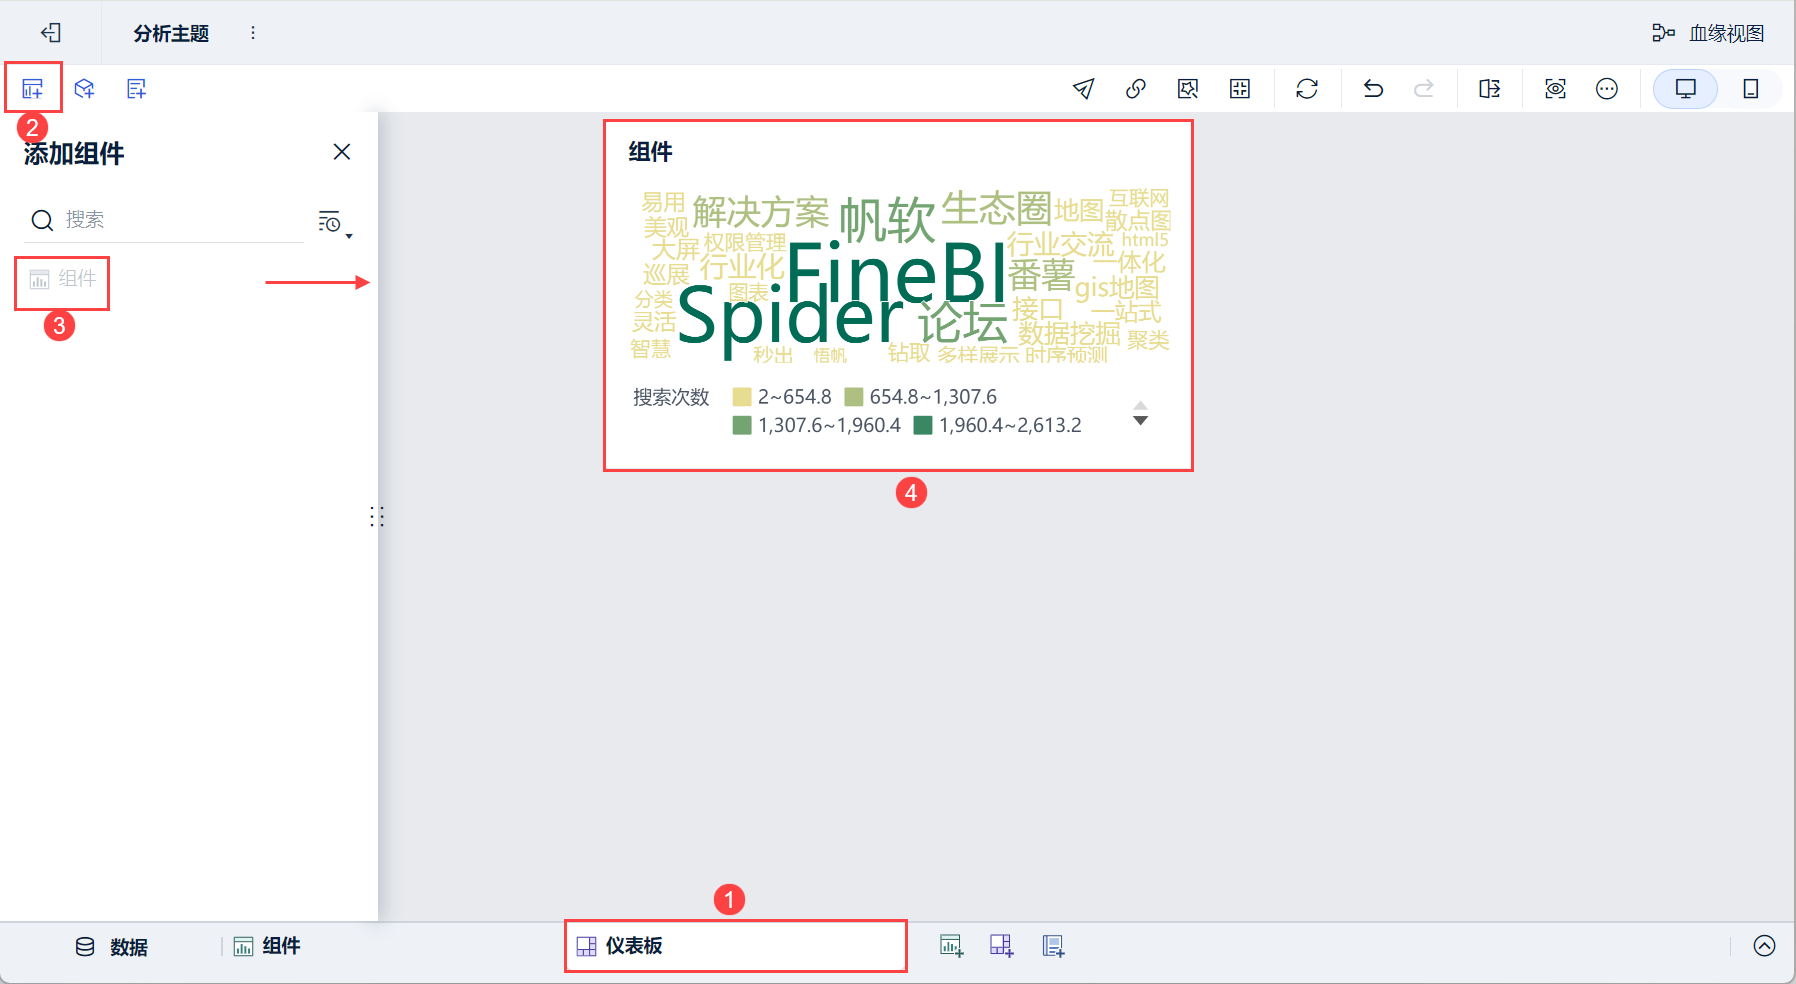Click the word Spider in word cloud

[x=790, y=318]
